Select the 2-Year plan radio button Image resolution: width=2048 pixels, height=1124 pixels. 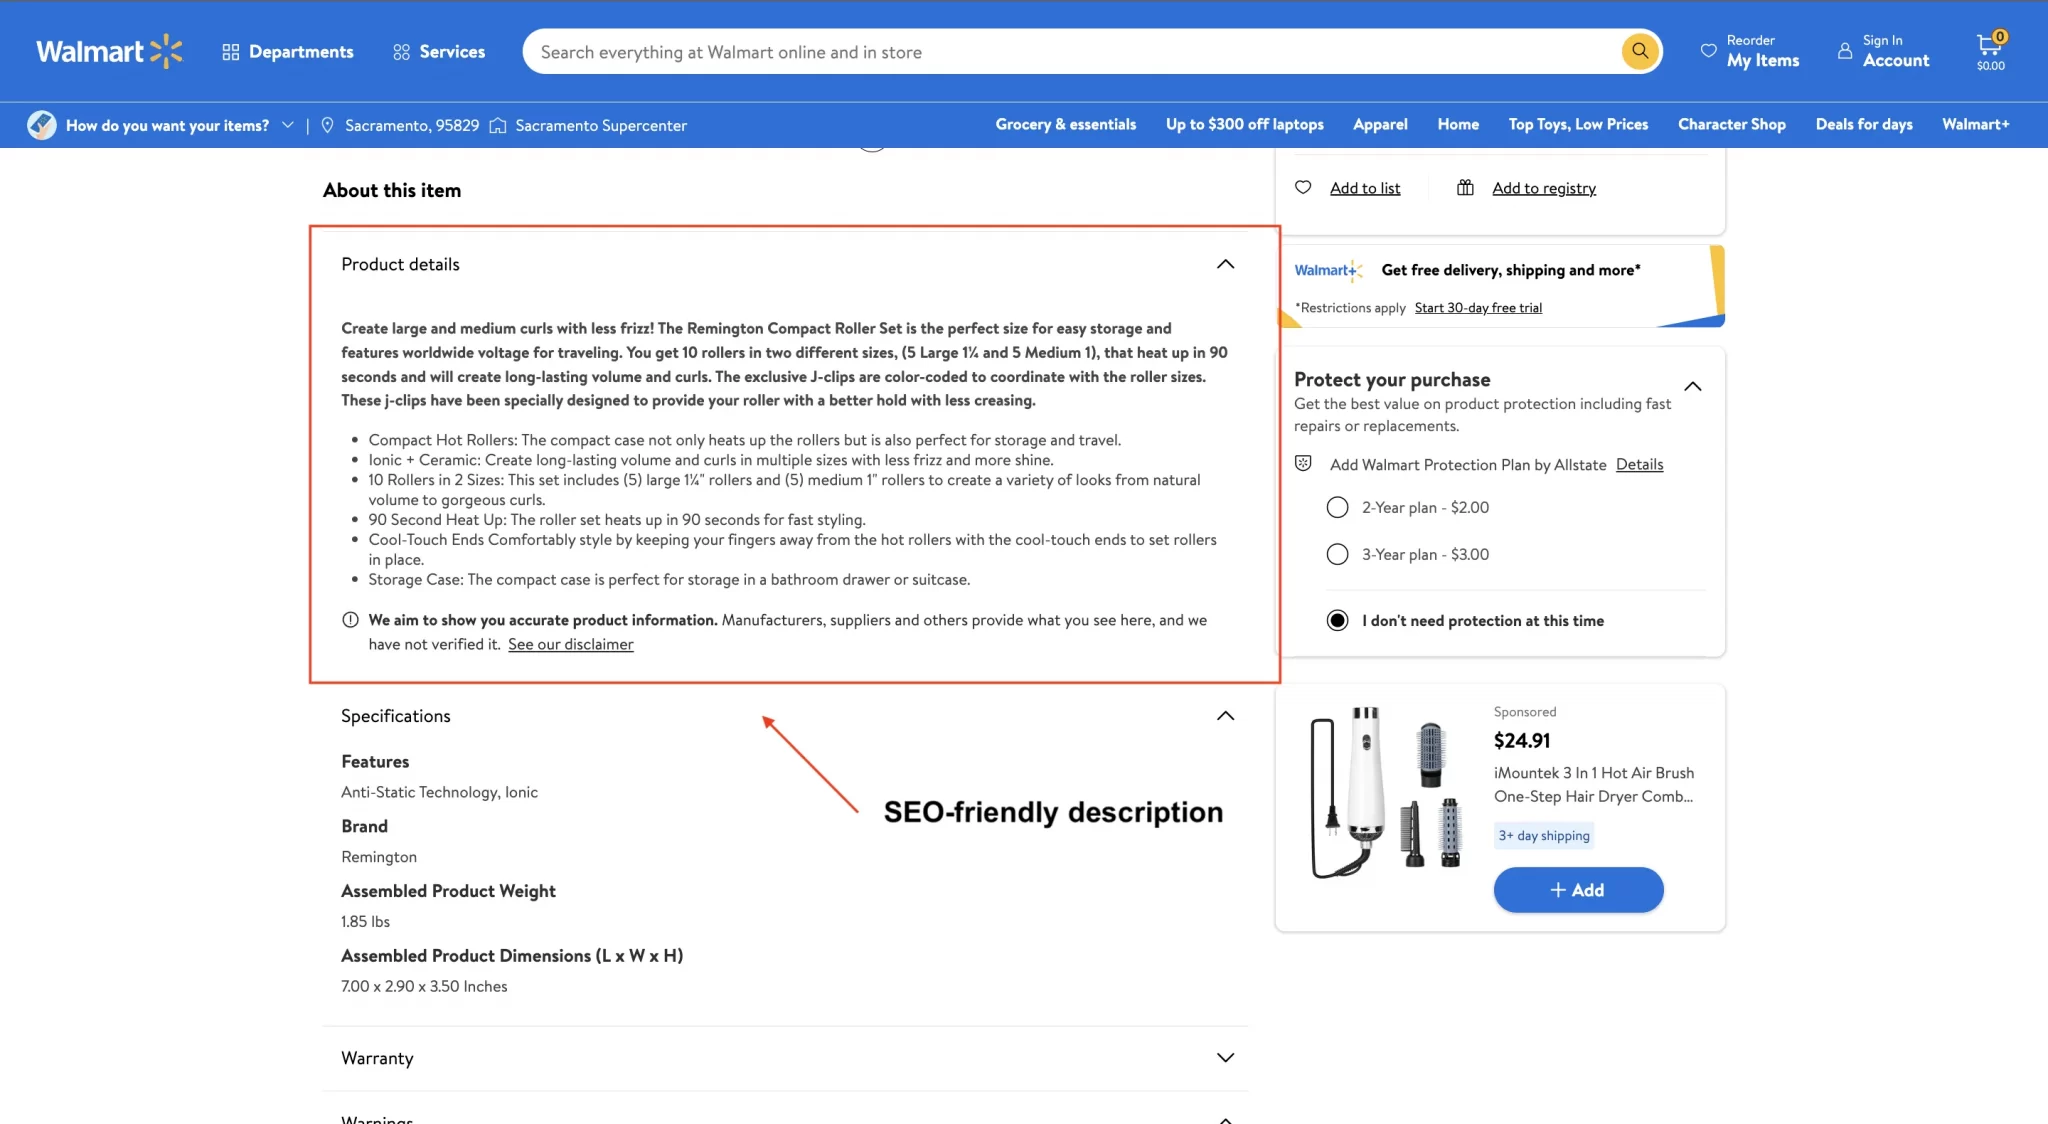click(1337, 507)
